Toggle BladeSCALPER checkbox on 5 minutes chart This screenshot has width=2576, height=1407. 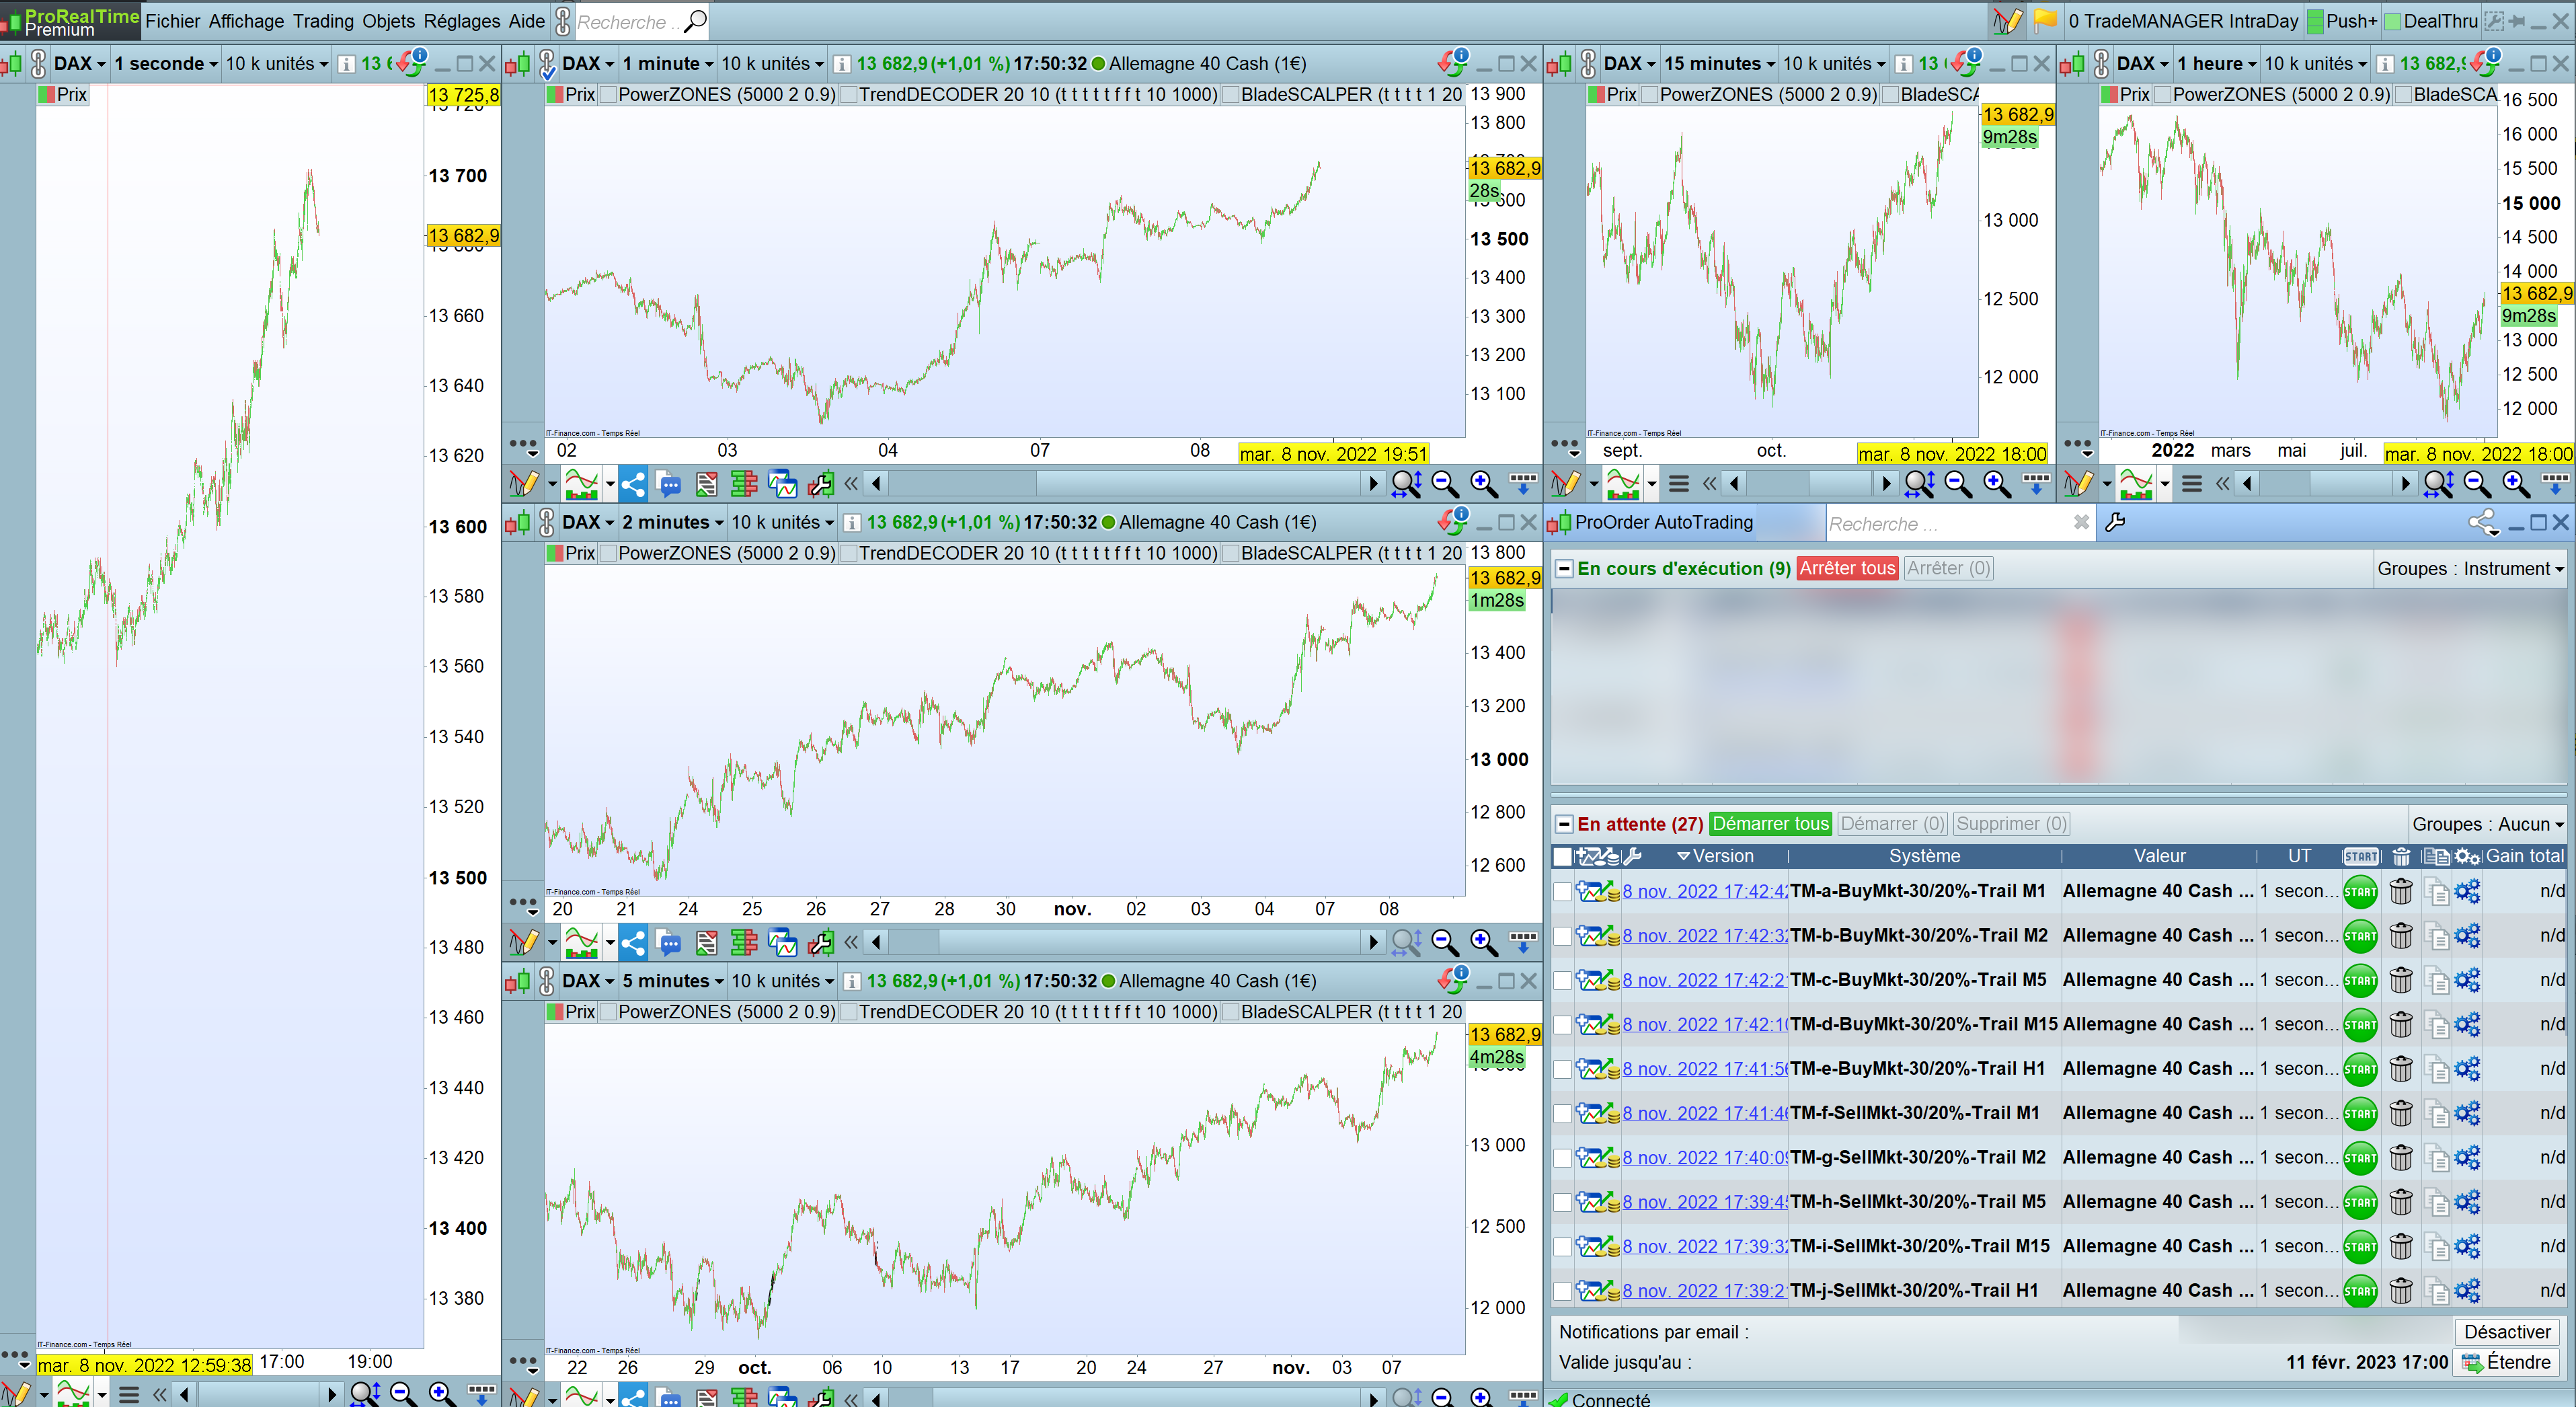[1231, 1012]
